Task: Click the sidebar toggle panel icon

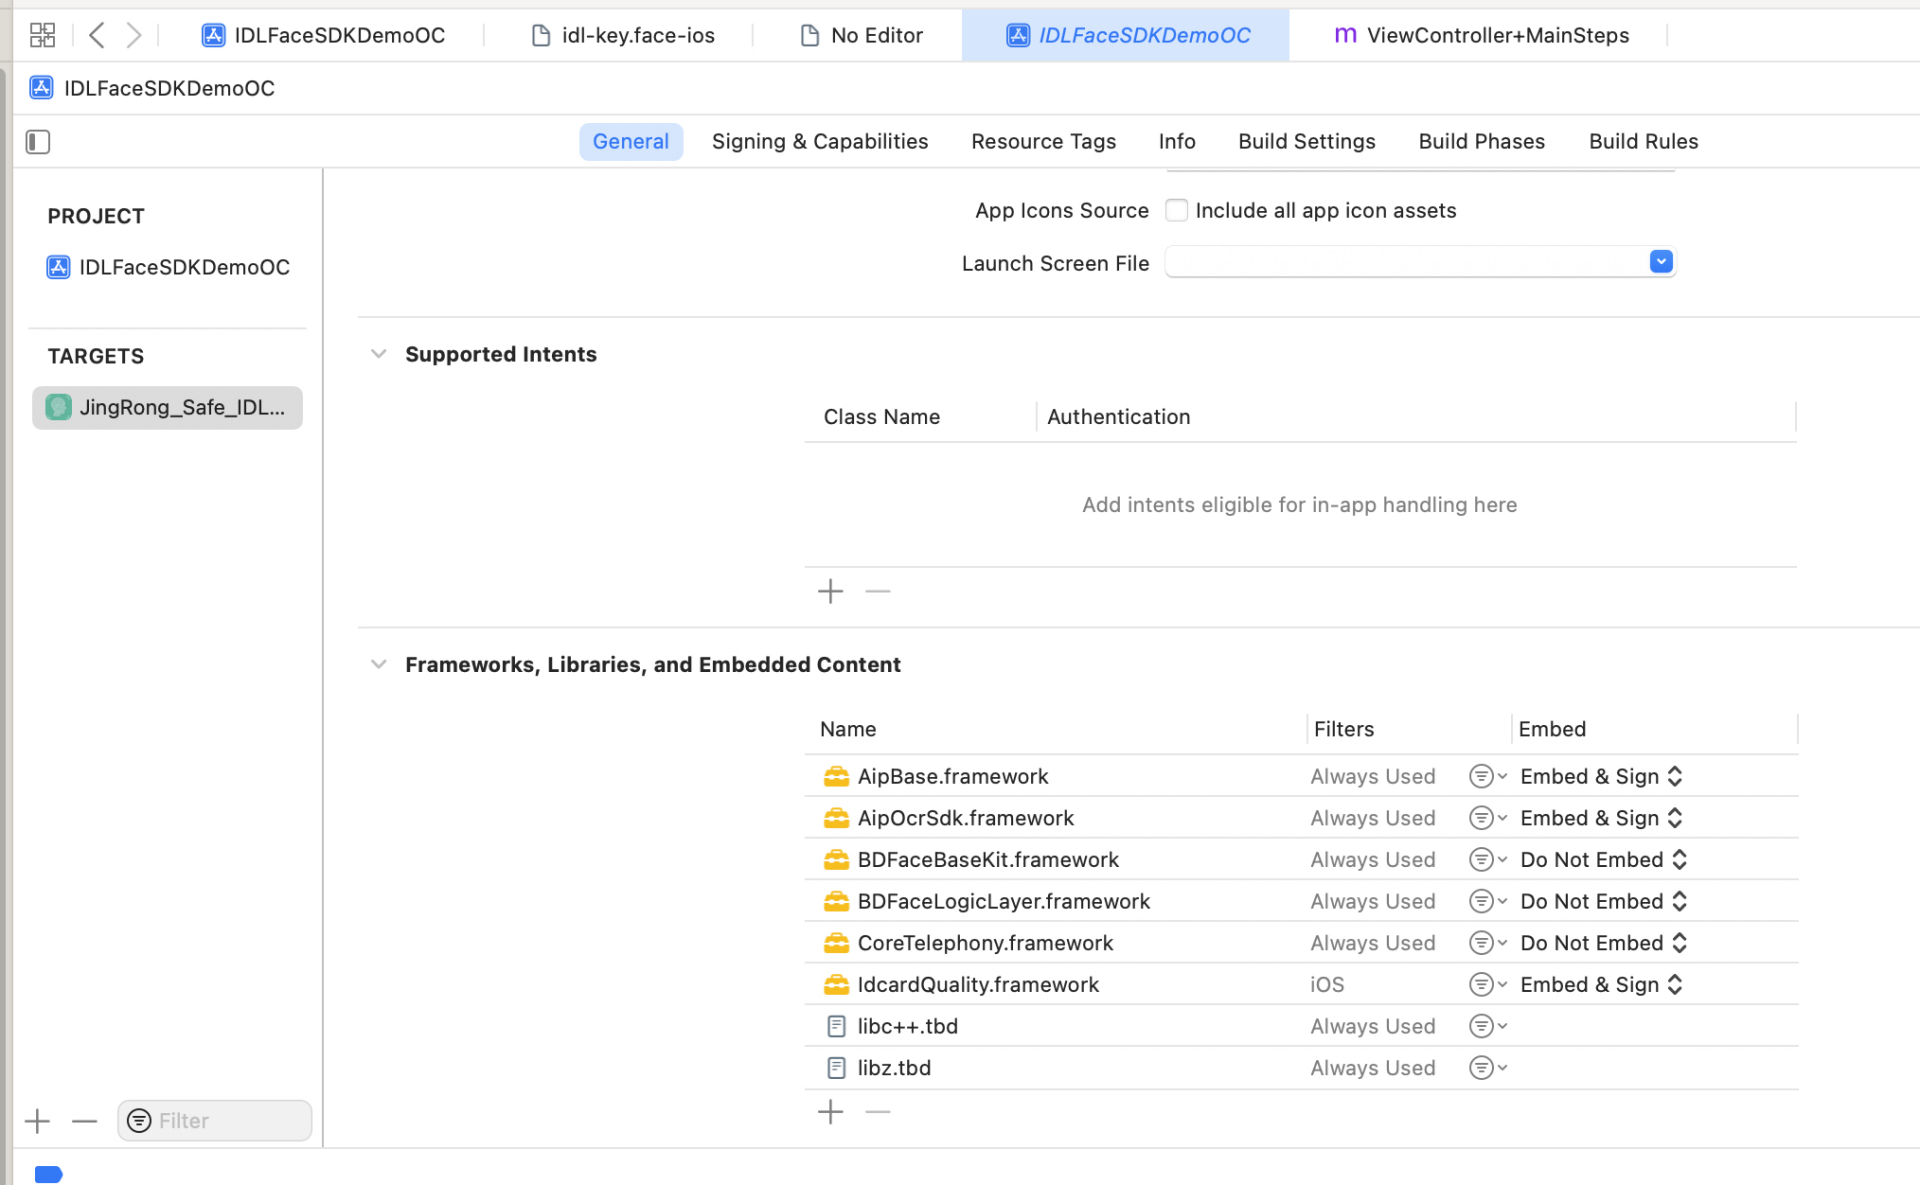Action: [x=38, y=140]
